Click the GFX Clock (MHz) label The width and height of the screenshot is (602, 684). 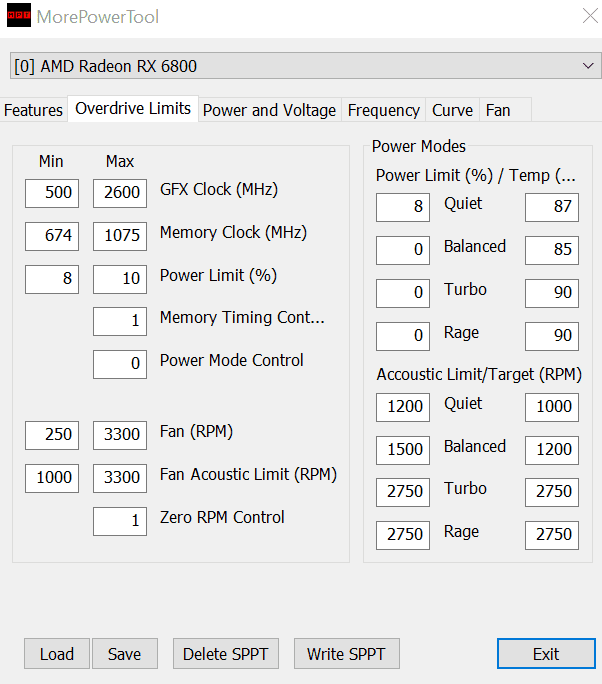click(x=219, y=189)
